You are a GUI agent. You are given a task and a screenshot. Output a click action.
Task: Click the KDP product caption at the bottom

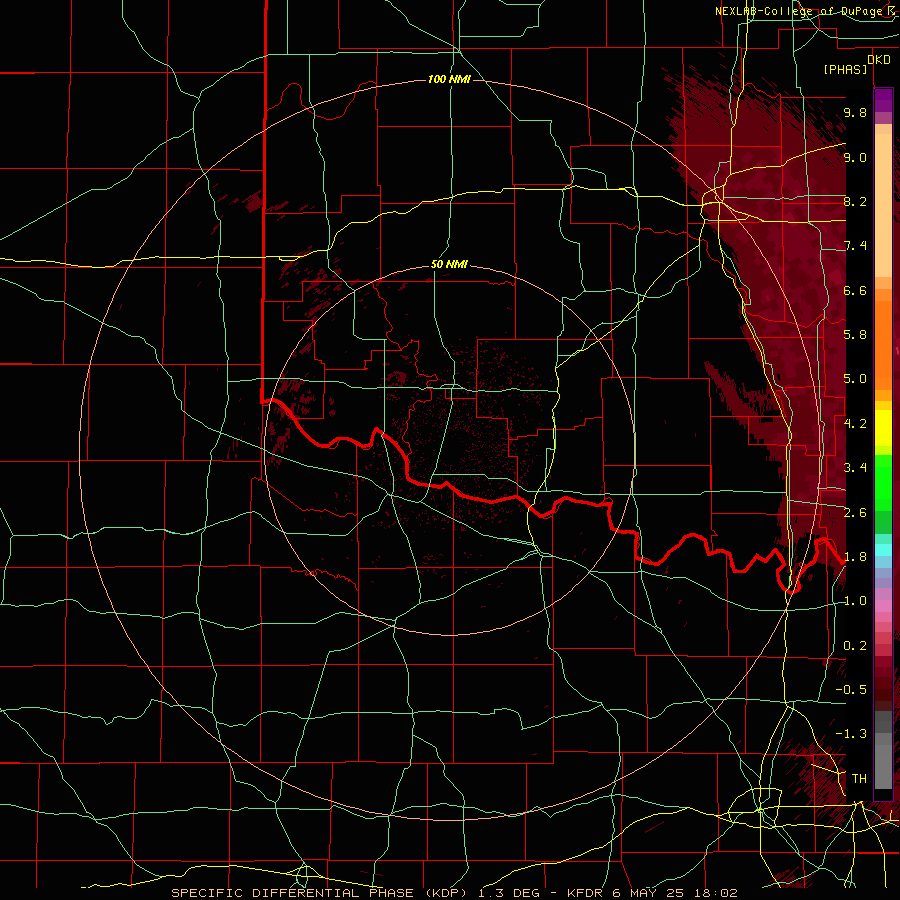point(454,893)
